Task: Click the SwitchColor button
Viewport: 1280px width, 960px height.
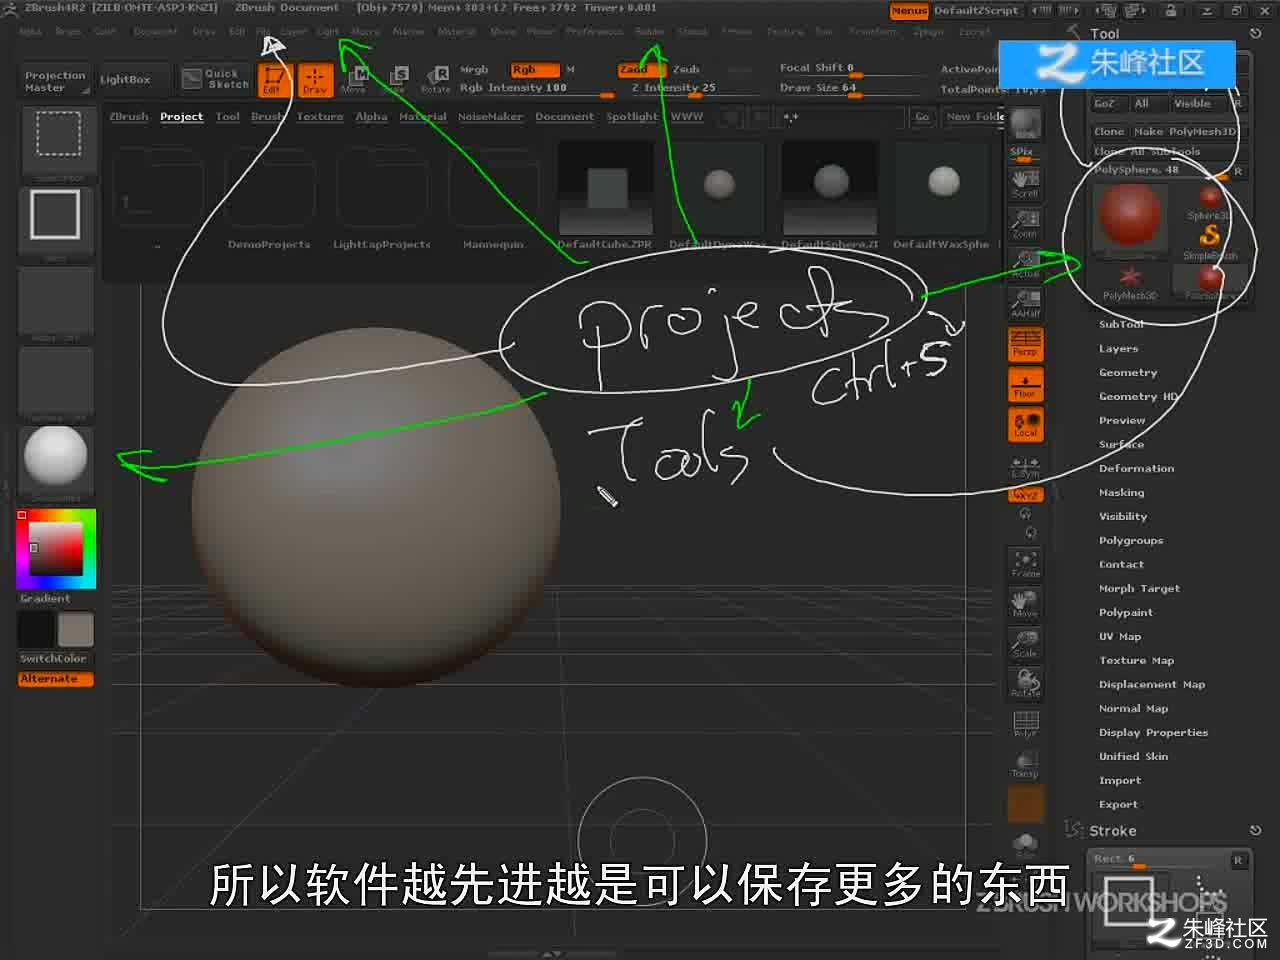Action: [x=53, y=659]
